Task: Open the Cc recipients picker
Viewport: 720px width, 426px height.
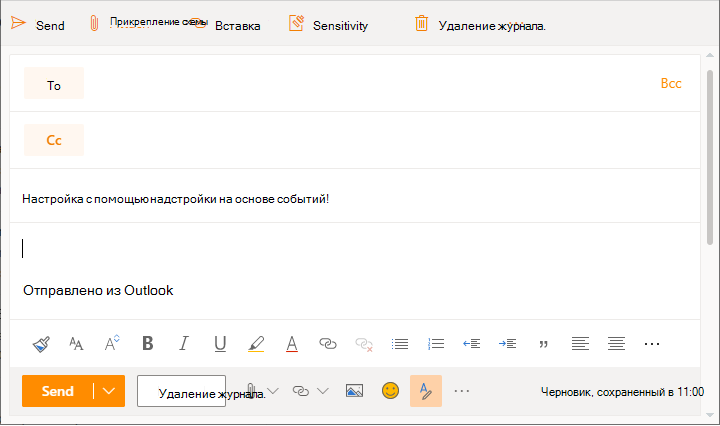Action: click(x=54, y=140)
